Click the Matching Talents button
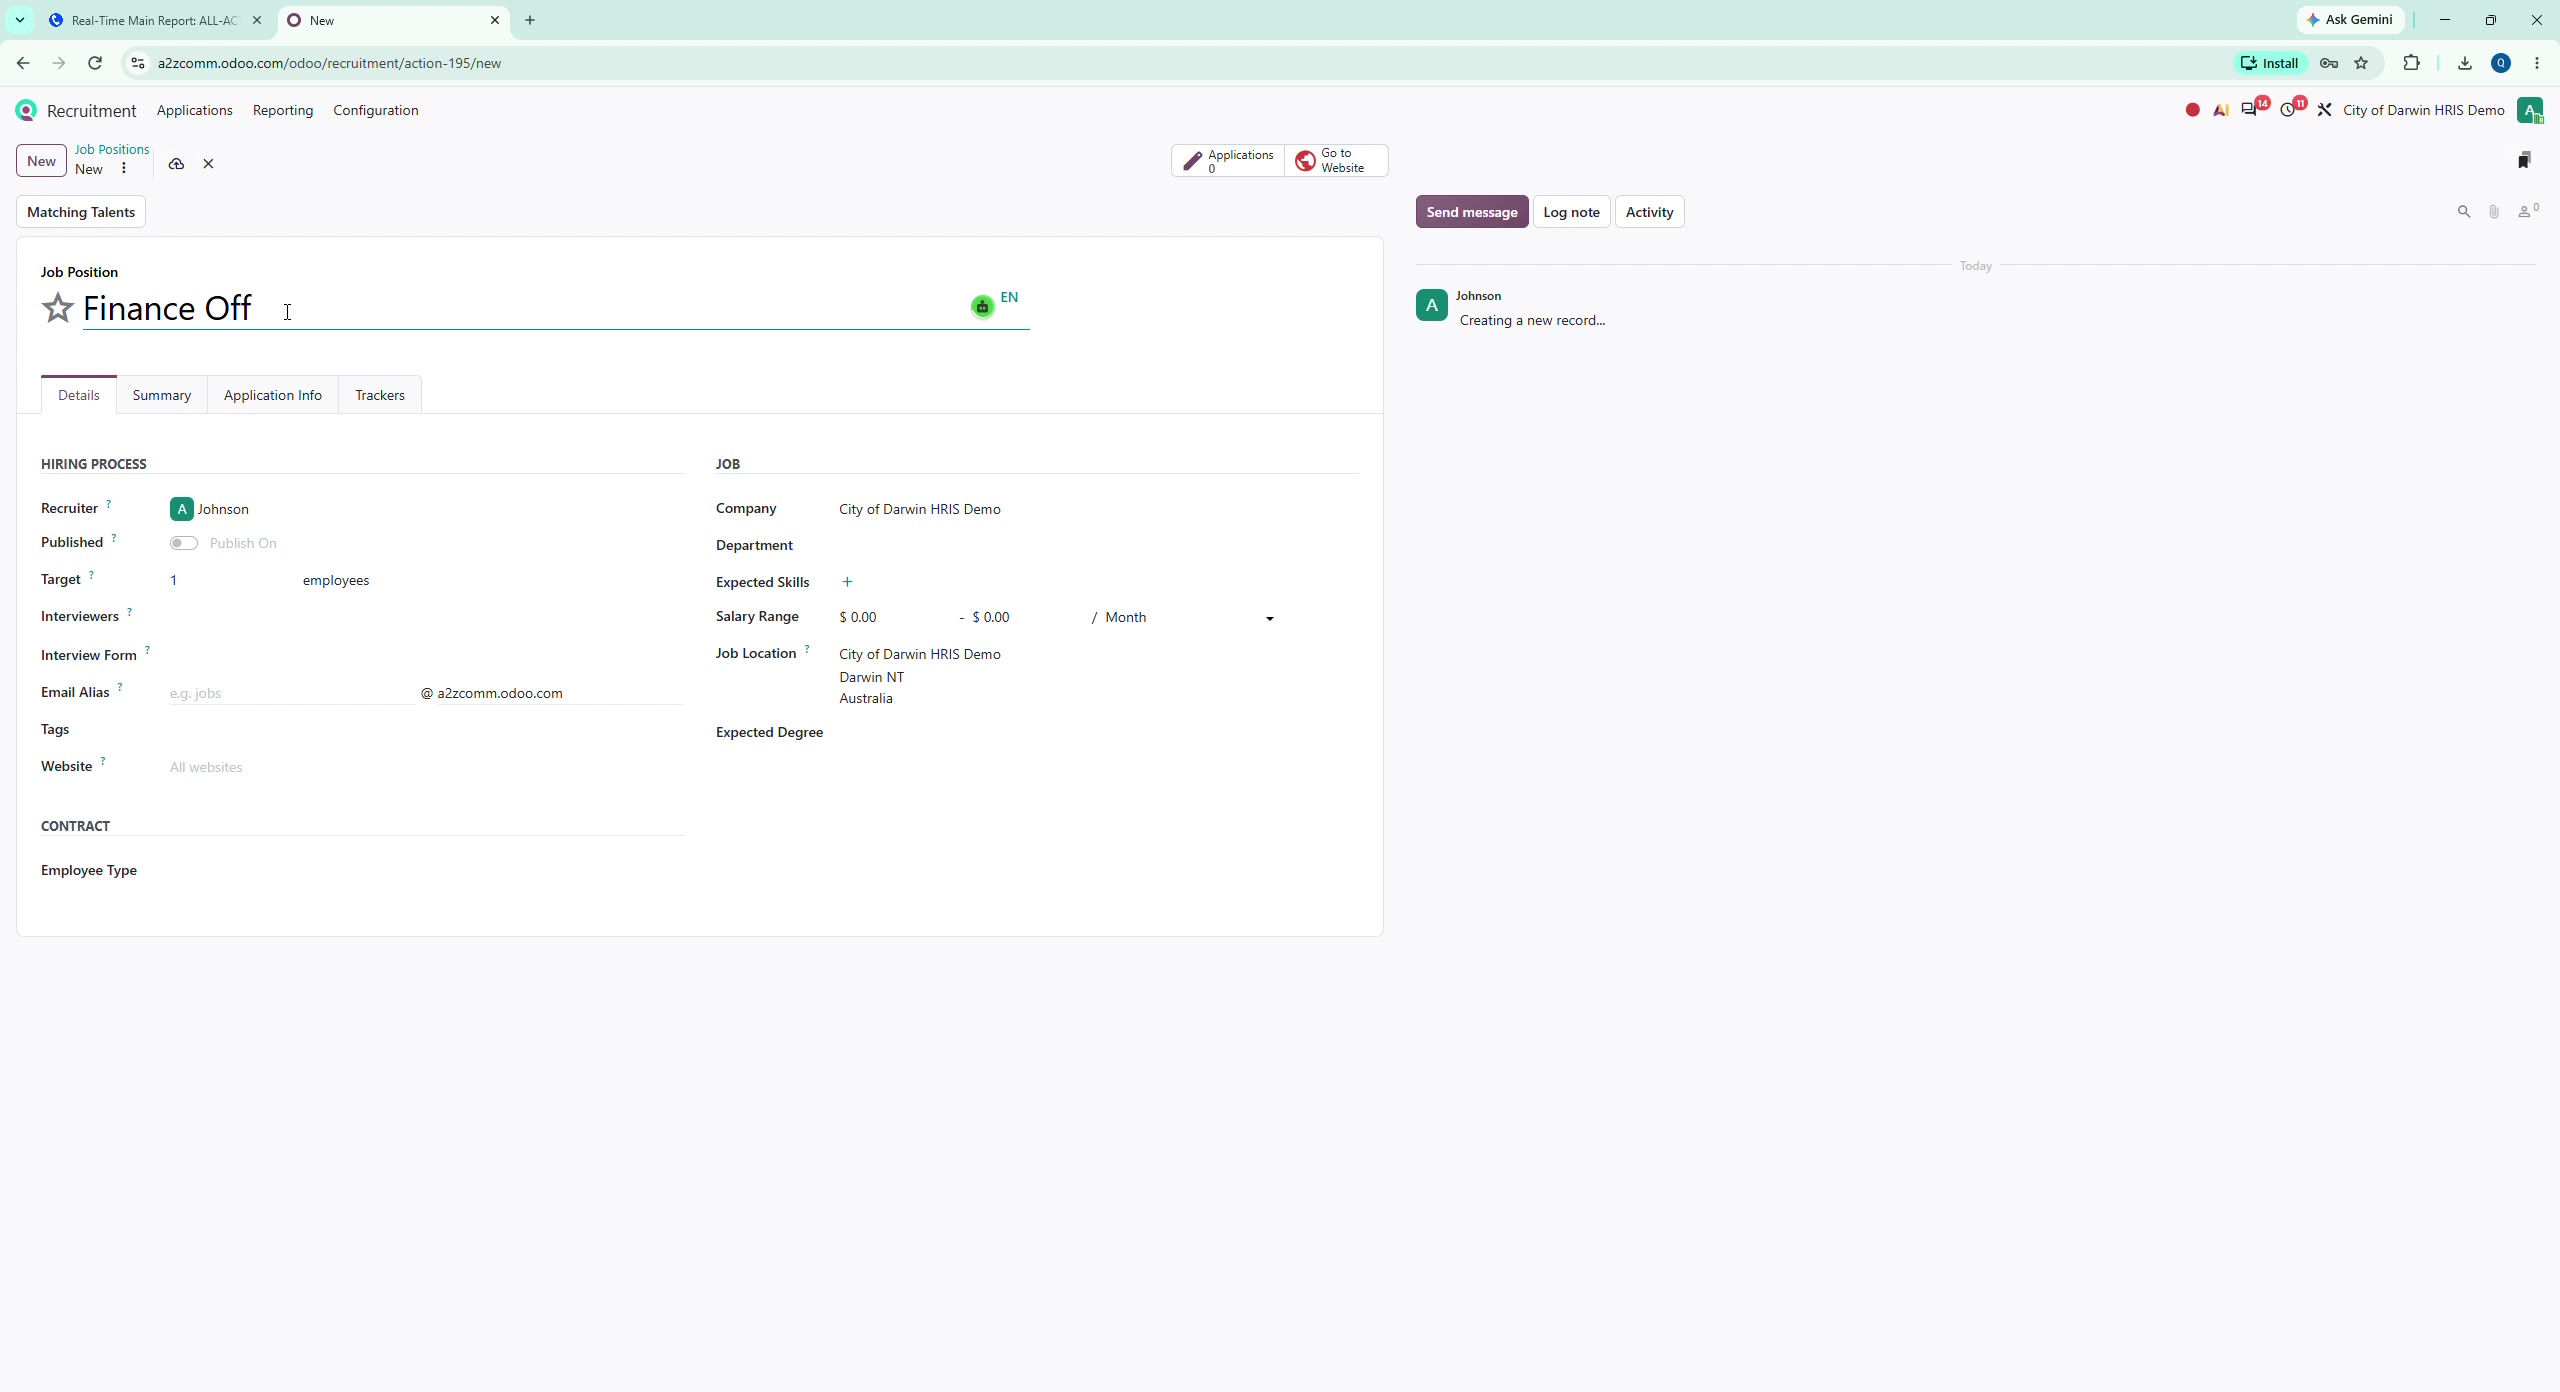This screenshot has width=2560, height=1392. click(81, 212)
